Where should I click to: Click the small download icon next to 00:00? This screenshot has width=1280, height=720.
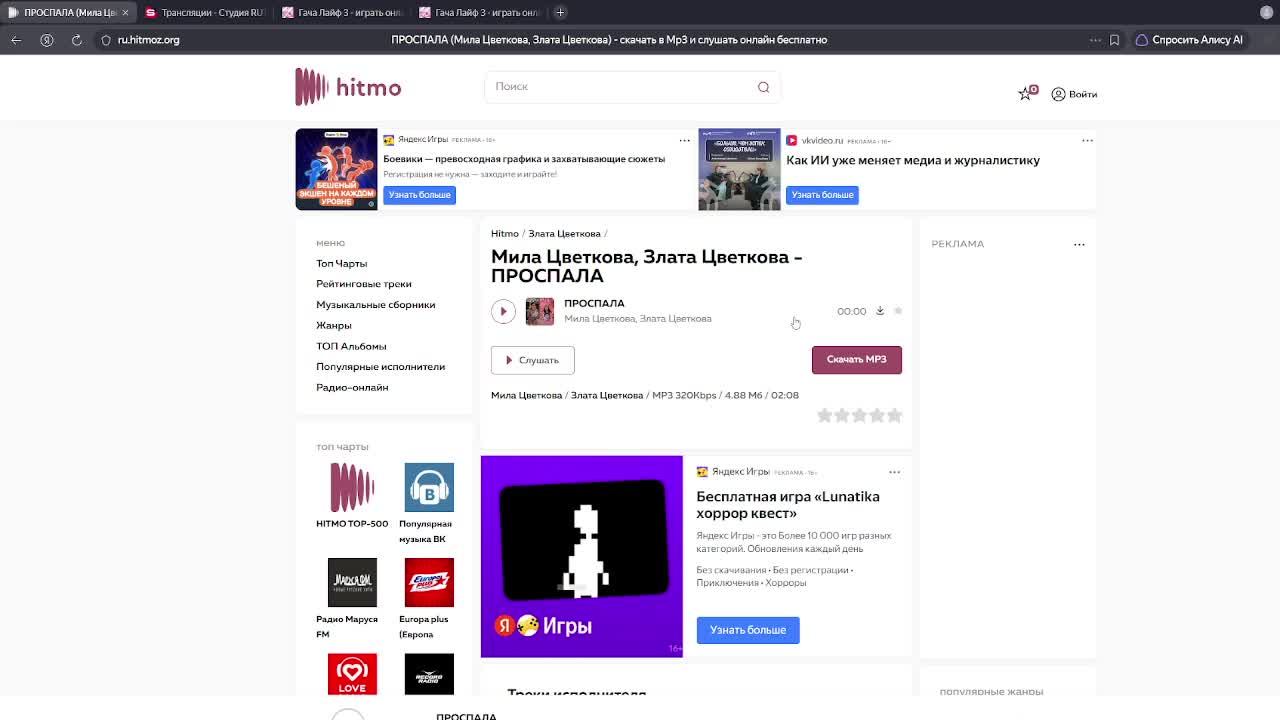(880, 311)
